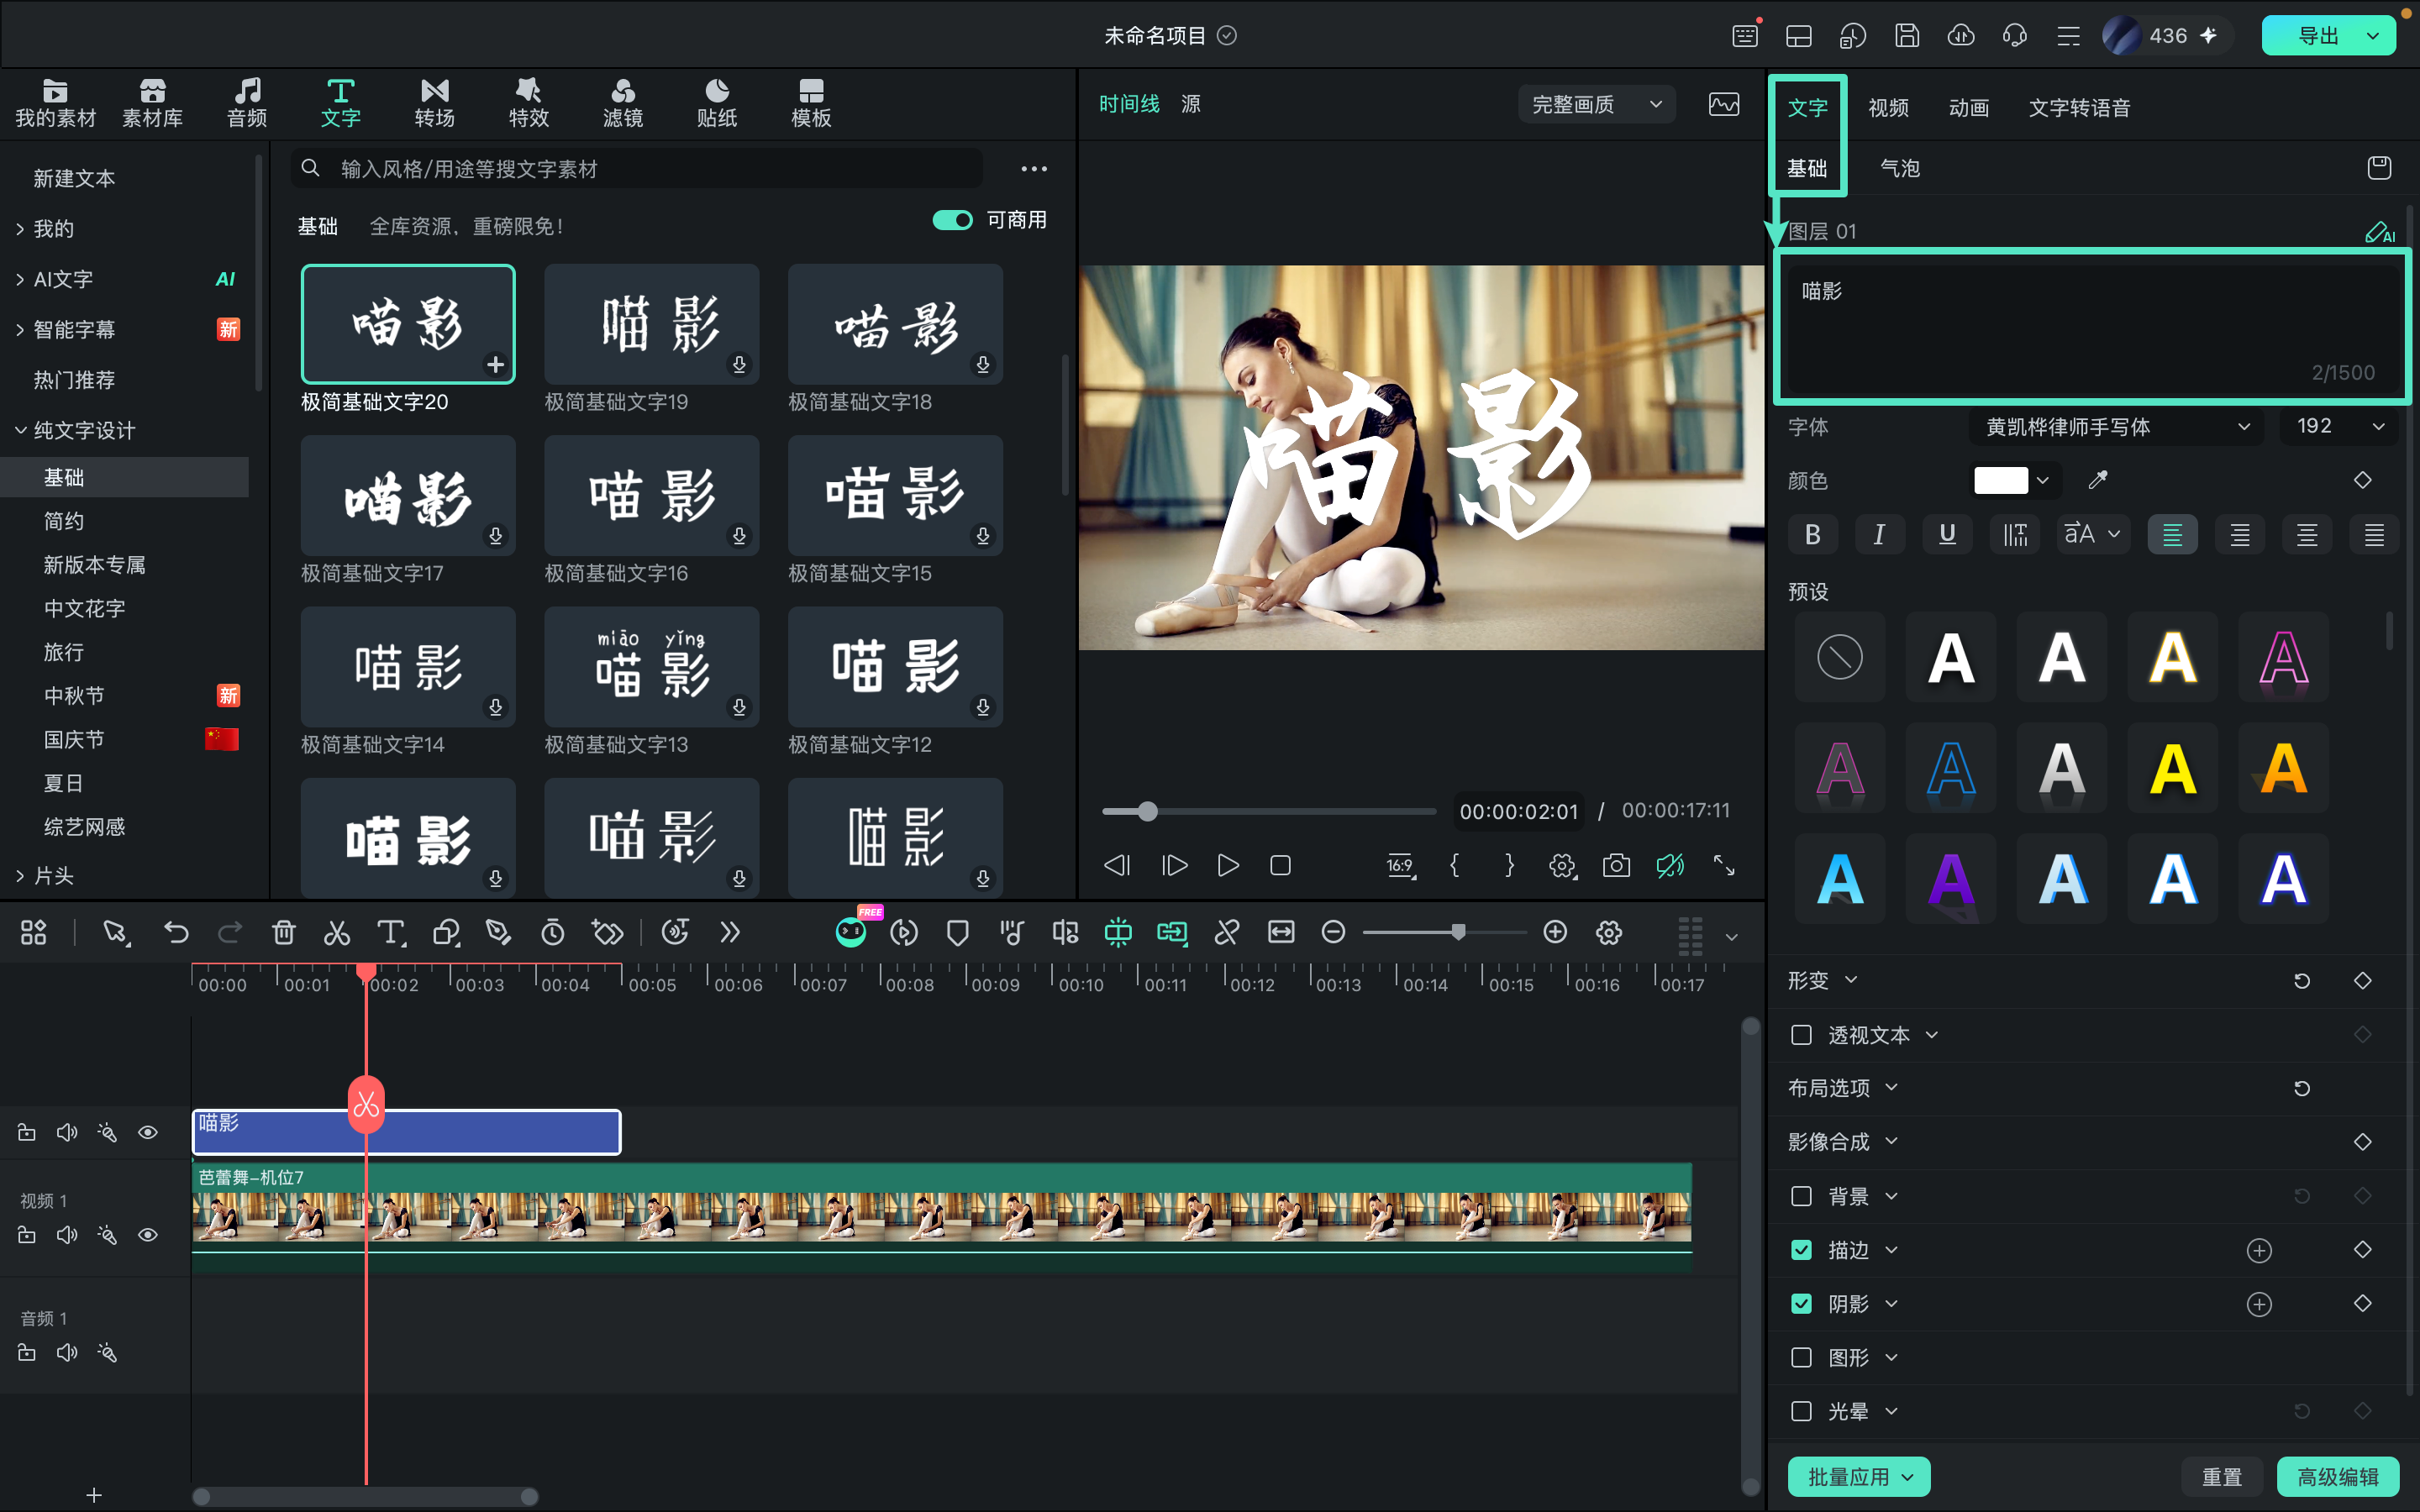The width and height of the screenshot is (2420, 1512).
Task: Toggle italic text formatting
Action: pos(1879,534)
